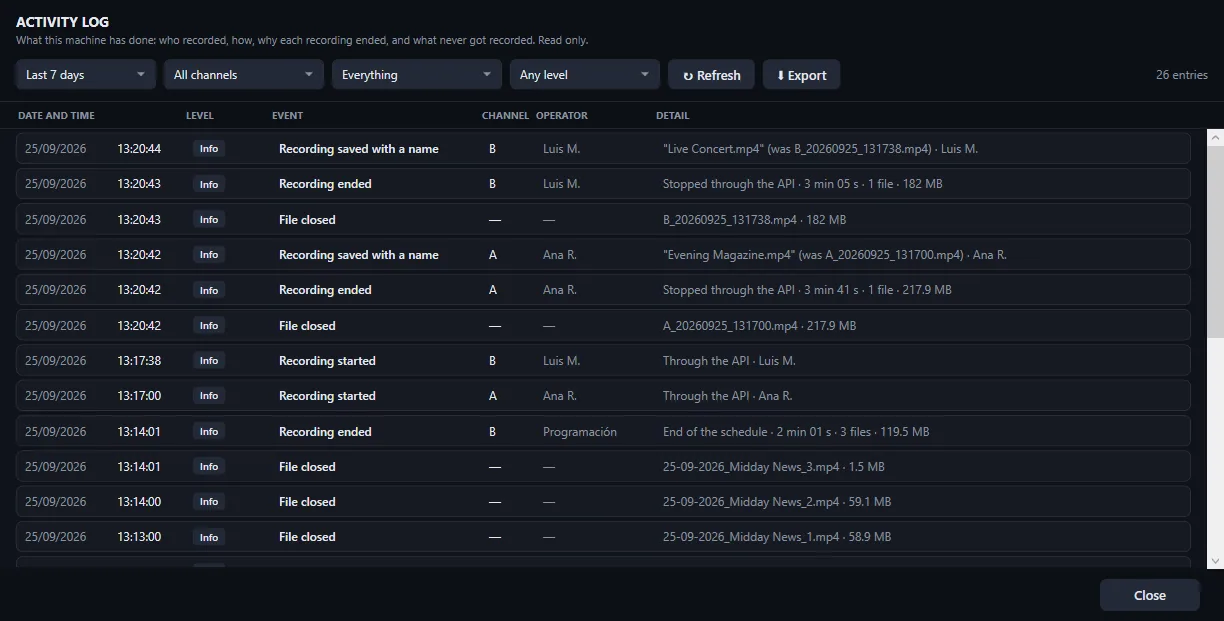Click the "Live Concert.mp4" detail text
This screenshot has height=621, width=1224.
(x=820, y=149)
